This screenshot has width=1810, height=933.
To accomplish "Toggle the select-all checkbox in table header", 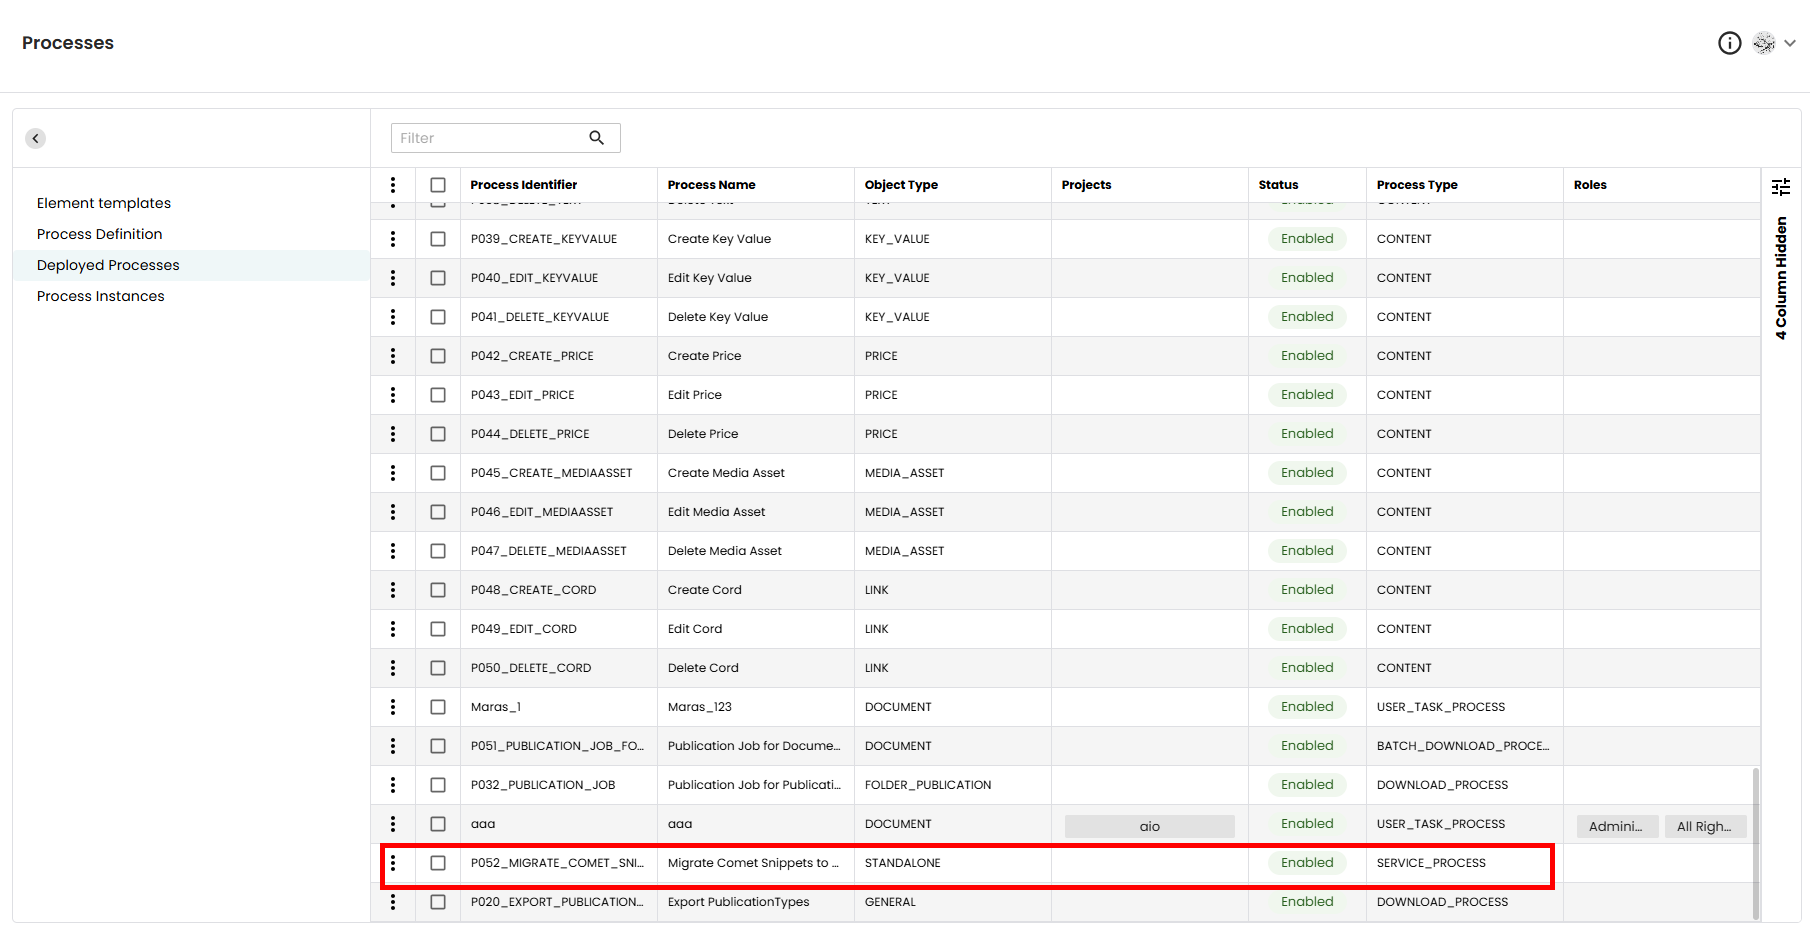I will tap(438, 185).
